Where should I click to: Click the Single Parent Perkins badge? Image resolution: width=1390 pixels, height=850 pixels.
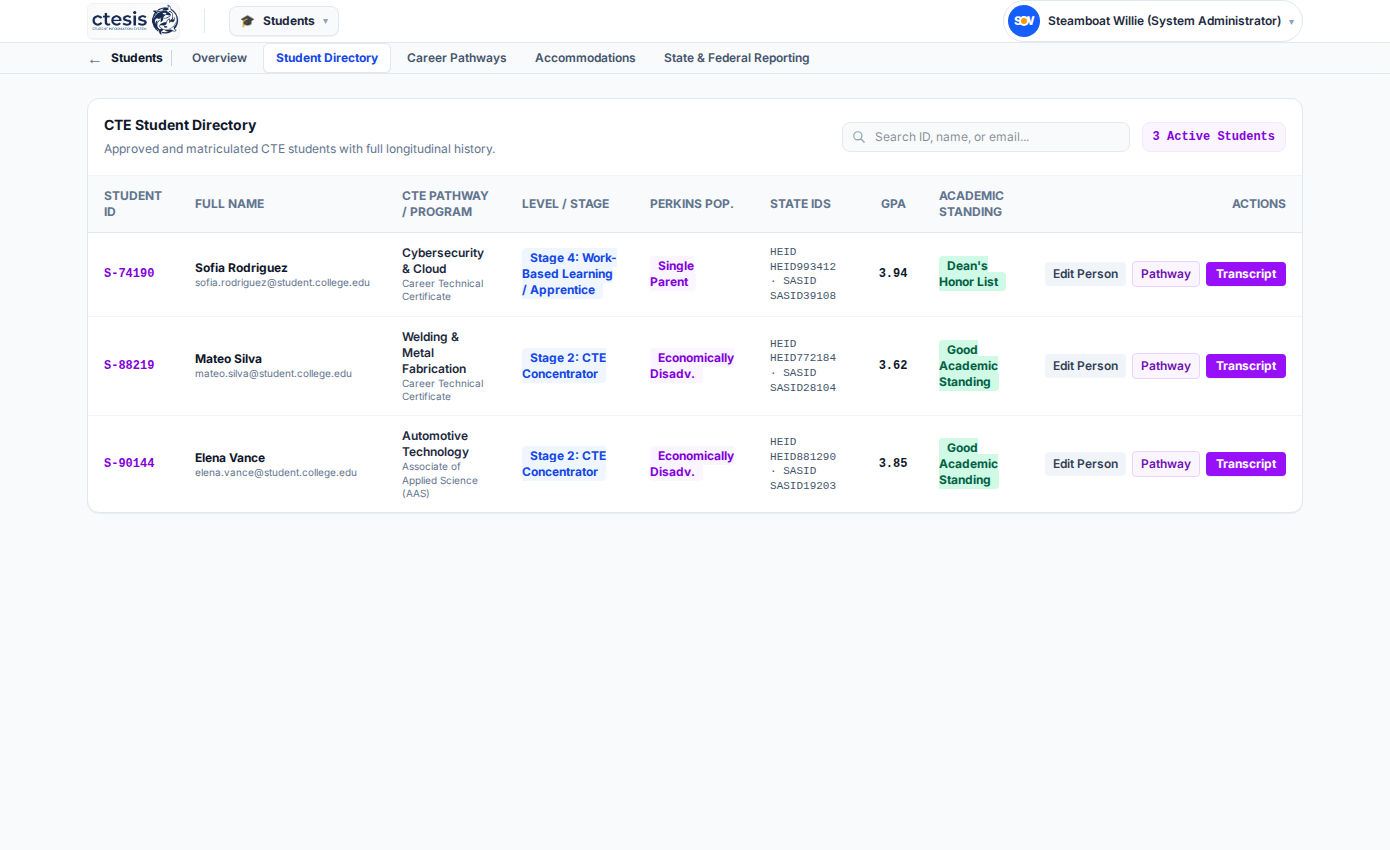point(674,274)
